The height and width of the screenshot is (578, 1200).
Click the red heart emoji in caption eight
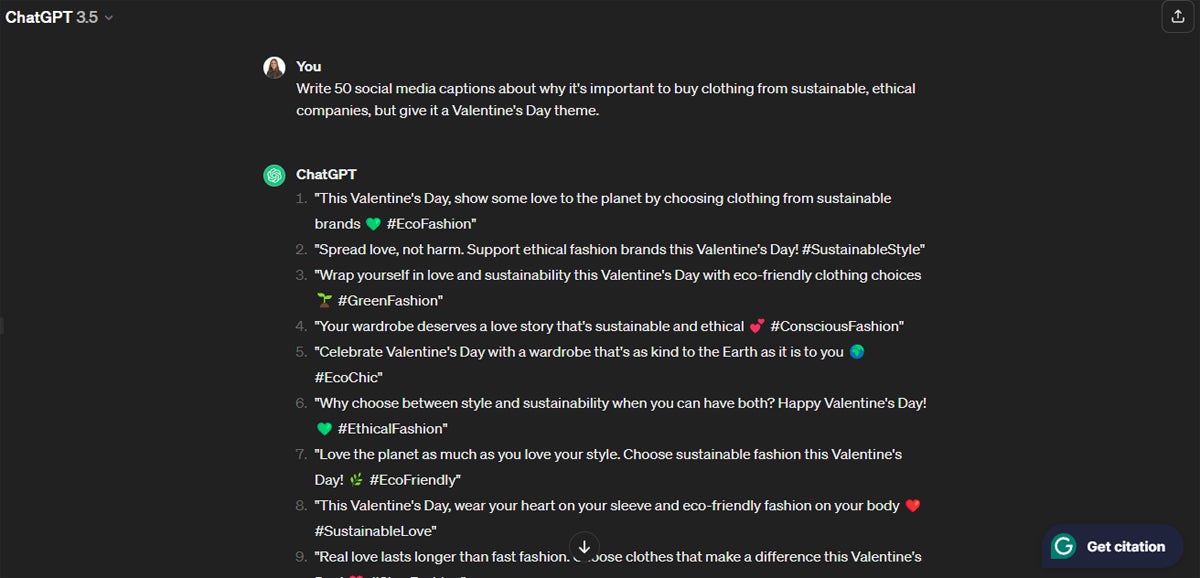tap(912, 505)
